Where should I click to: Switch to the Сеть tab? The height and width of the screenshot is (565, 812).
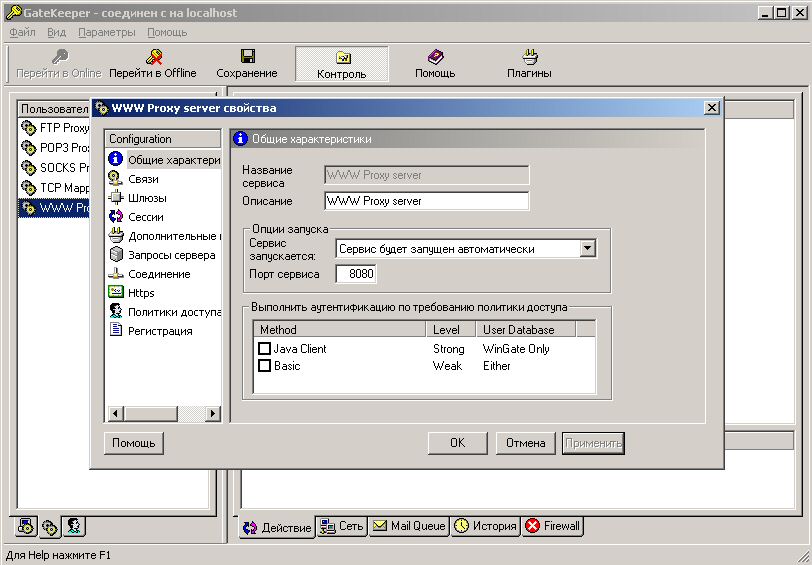click(x=341, y=526)
